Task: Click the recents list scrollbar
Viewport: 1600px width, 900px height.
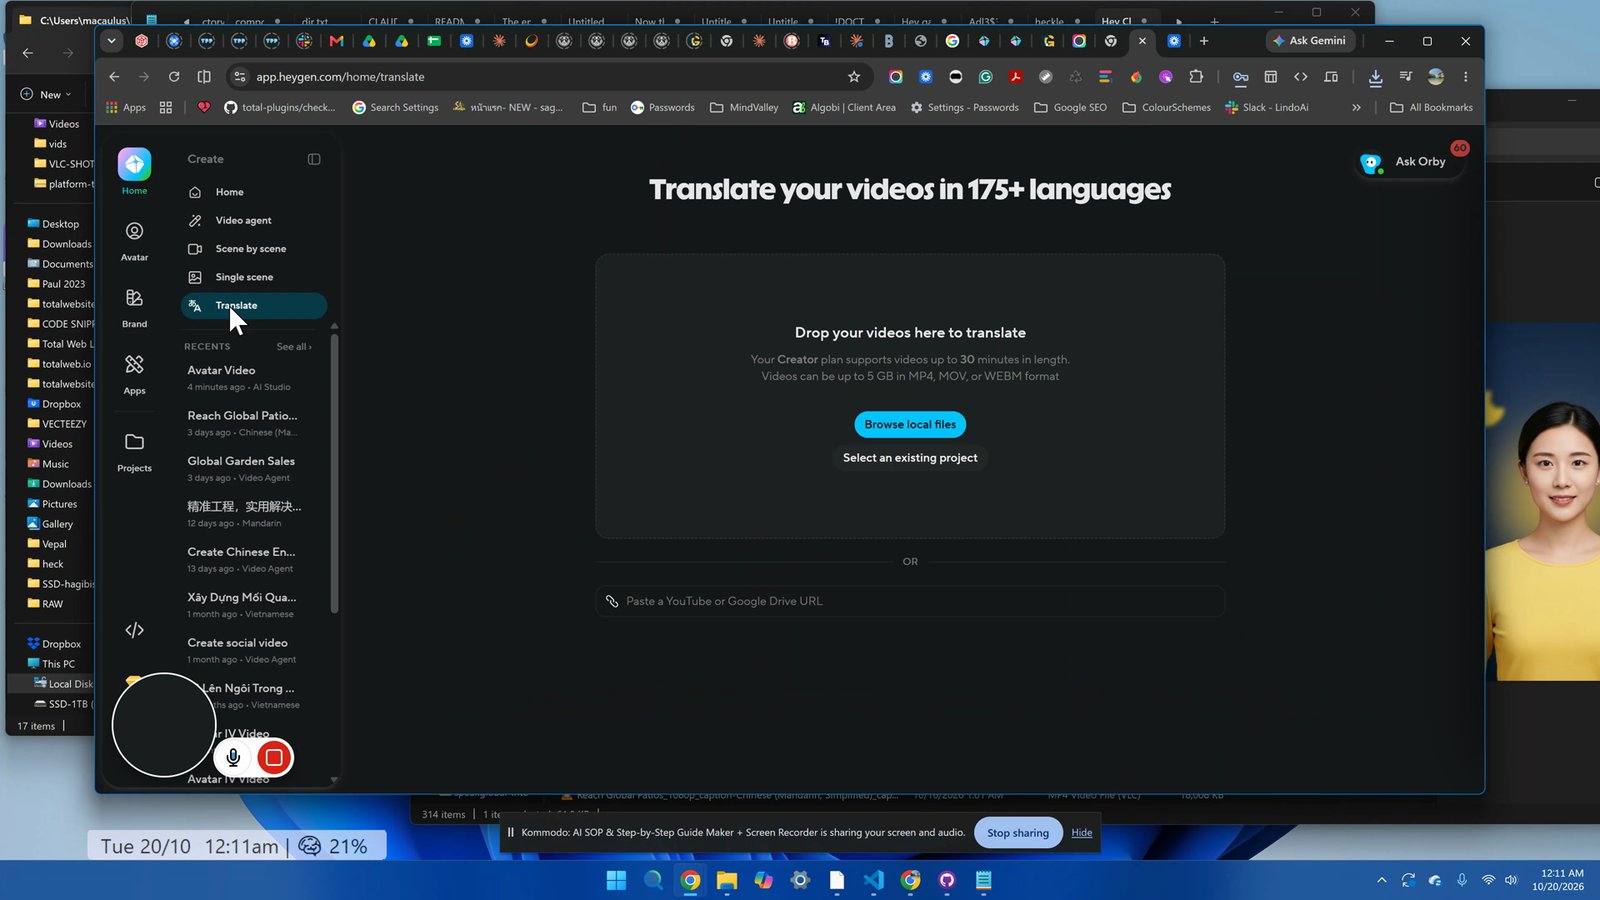Action: coord(334,474)
